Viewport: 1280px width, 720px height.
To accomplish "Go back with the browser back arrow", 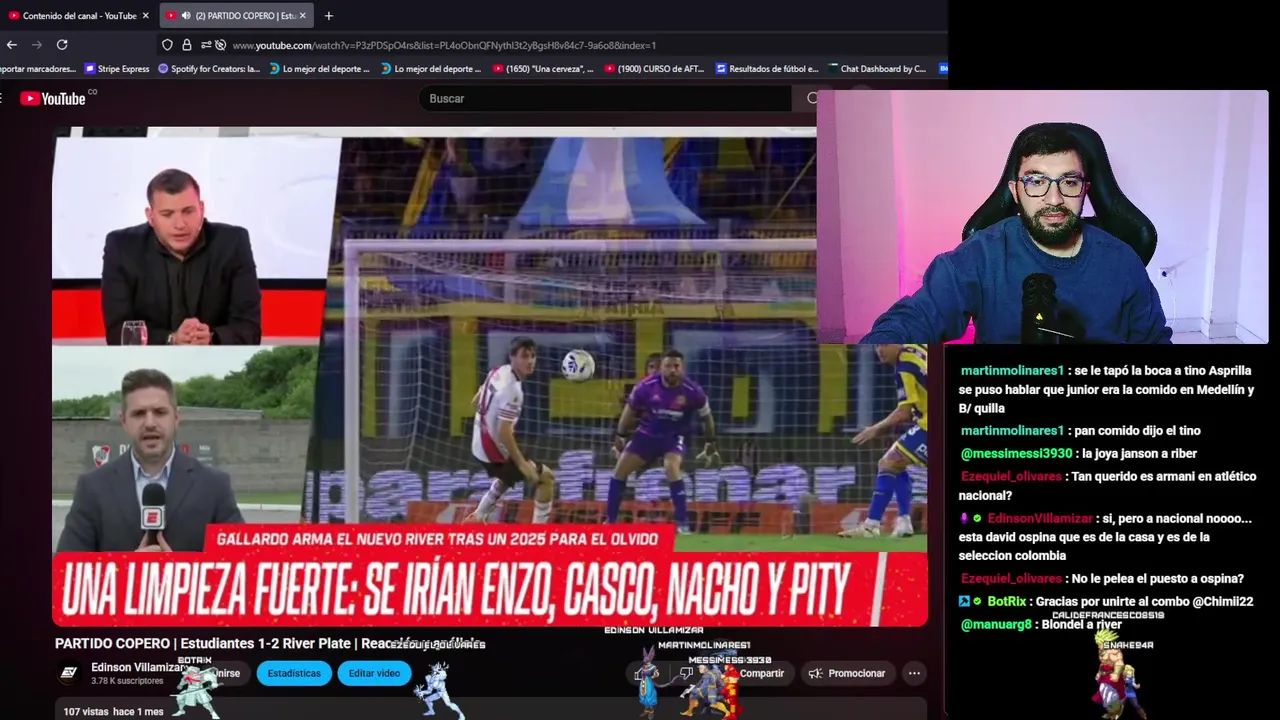I will [12, 45].
